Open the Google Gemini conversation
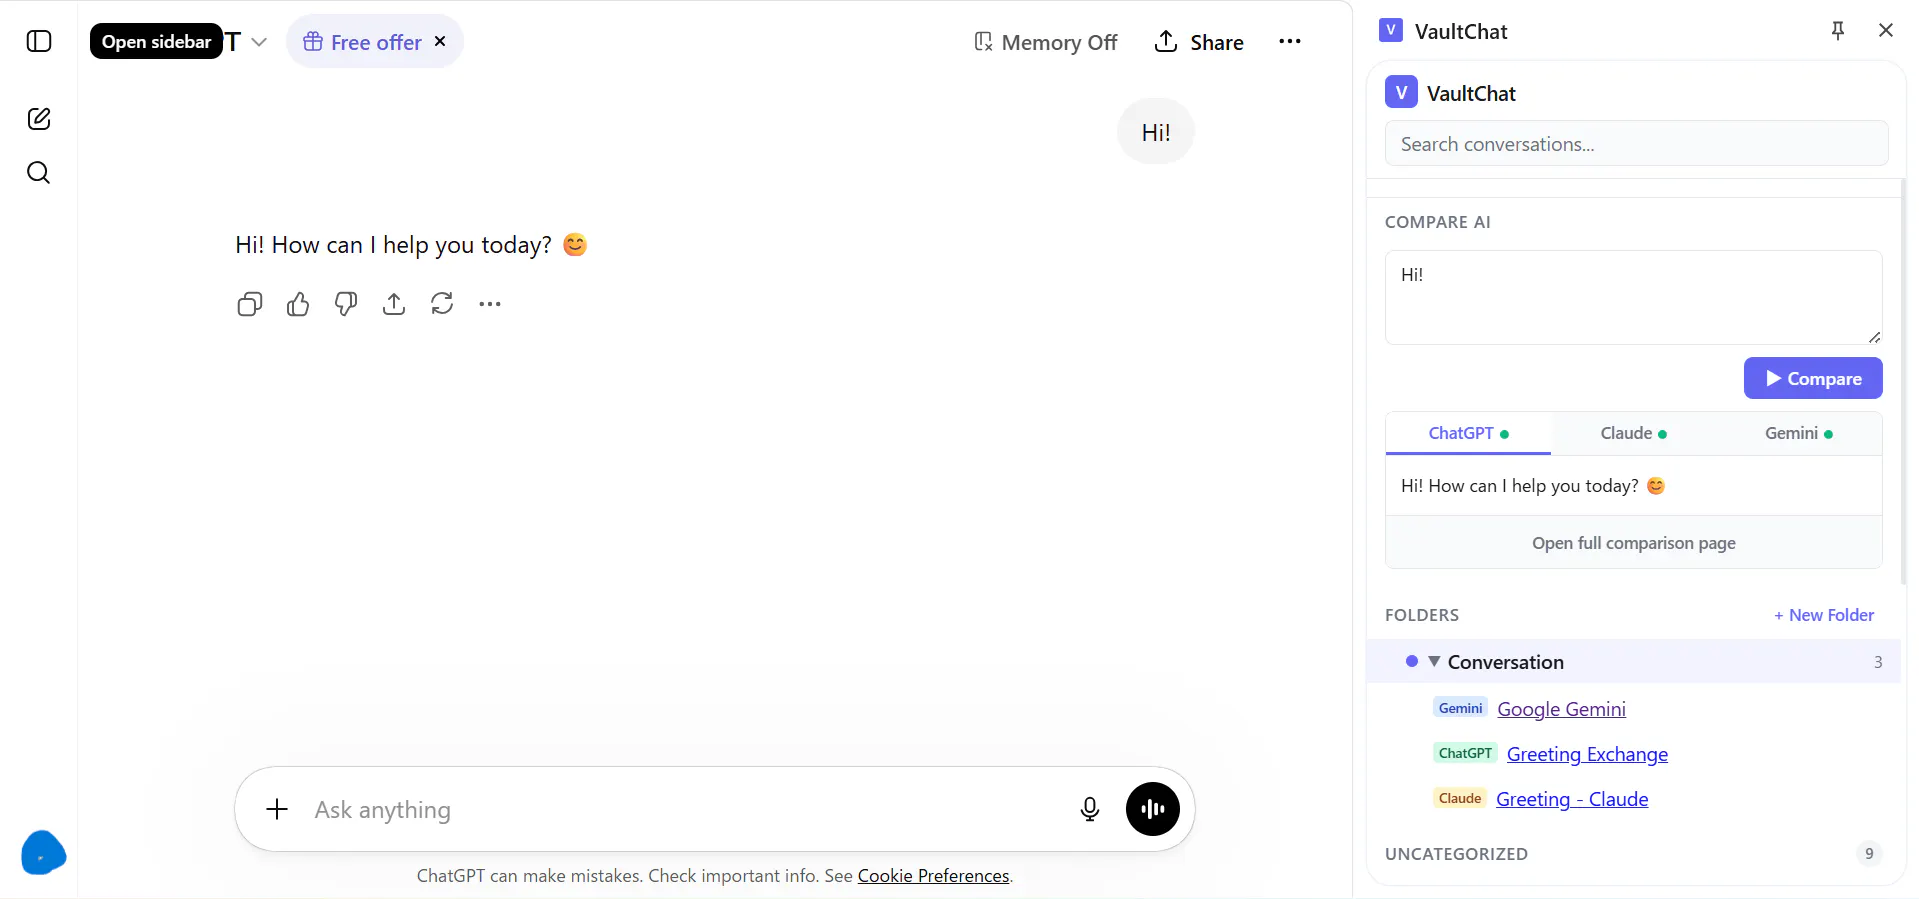 pyautogui.click(x=1561, y=709)
